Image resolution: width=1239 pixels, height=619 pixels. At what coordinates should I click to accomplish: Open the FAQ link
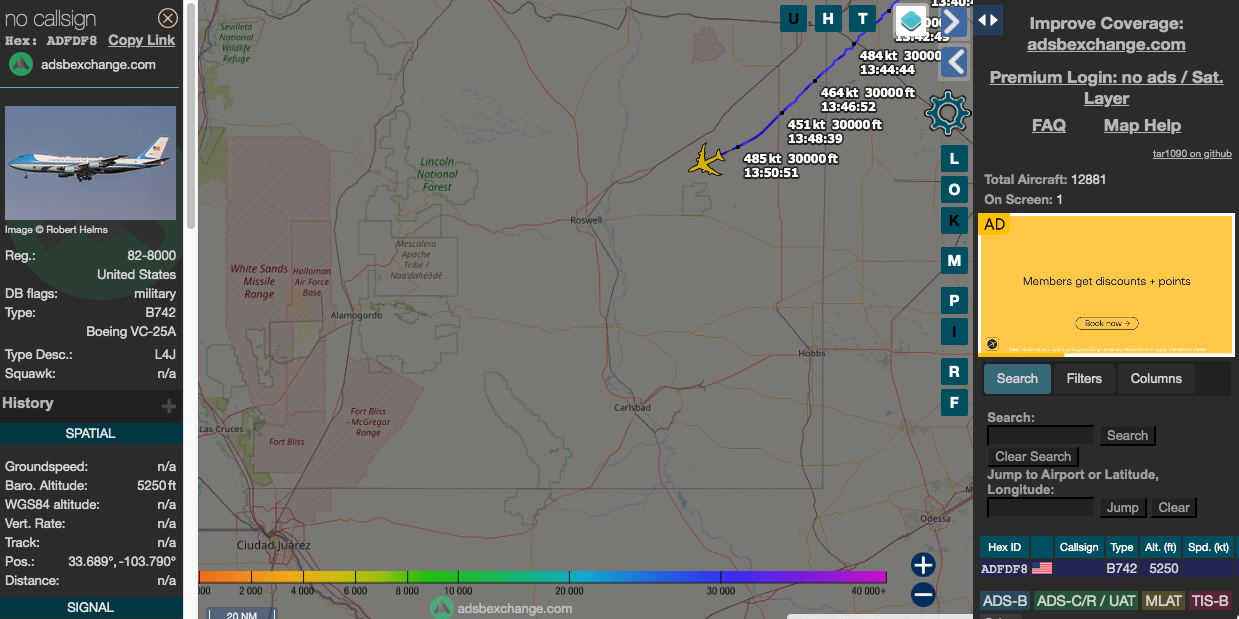[x=1048, y=125]
